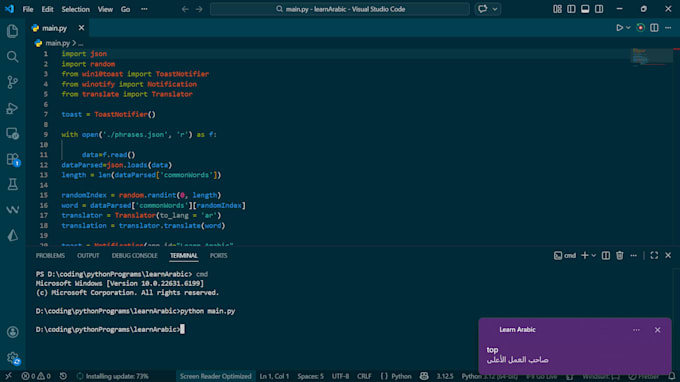Viewport: 680px width, 382px height.
Task: Expand the run button dropdown arrow
Action: [x=628, y=28]
